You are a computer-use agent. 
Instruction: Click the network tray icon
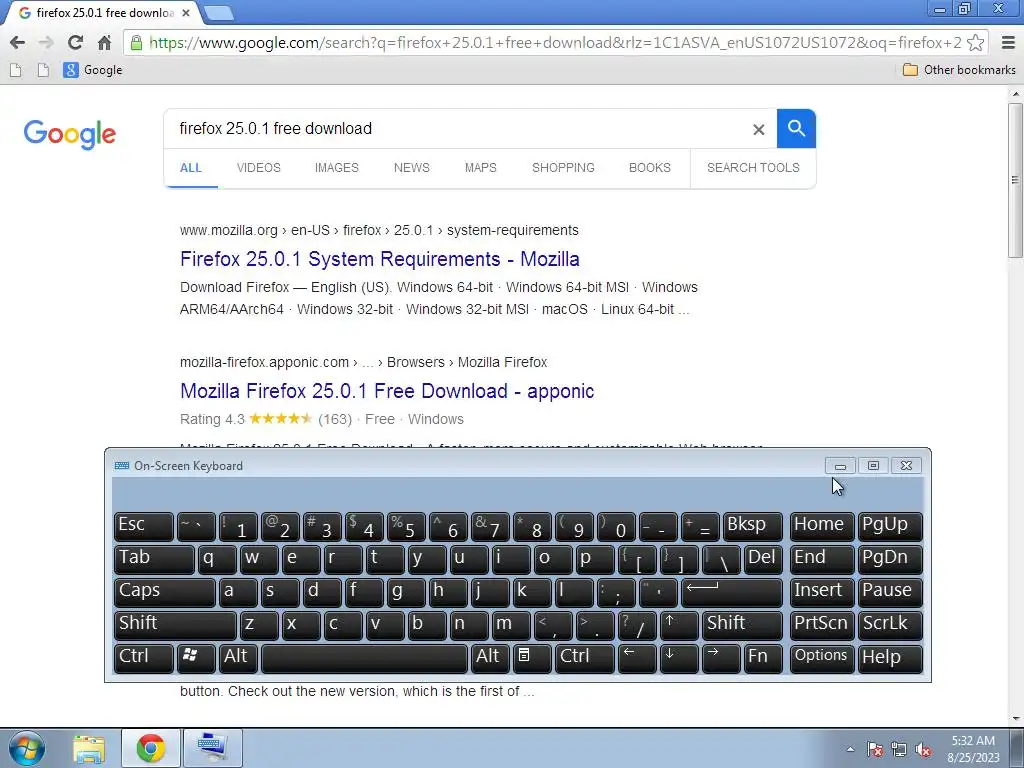pyautogui.click(x=899, y=749)
